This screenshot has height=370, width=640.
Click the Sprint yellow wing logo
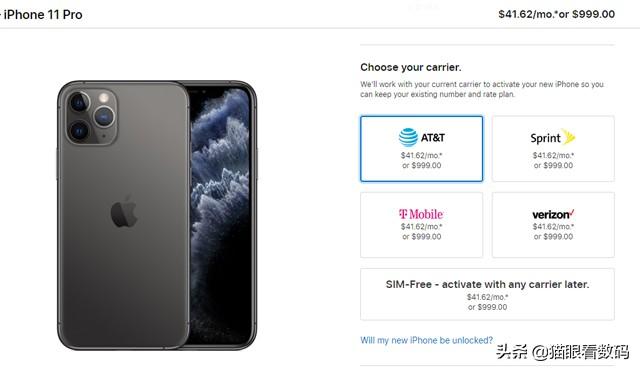click(569, 137)
